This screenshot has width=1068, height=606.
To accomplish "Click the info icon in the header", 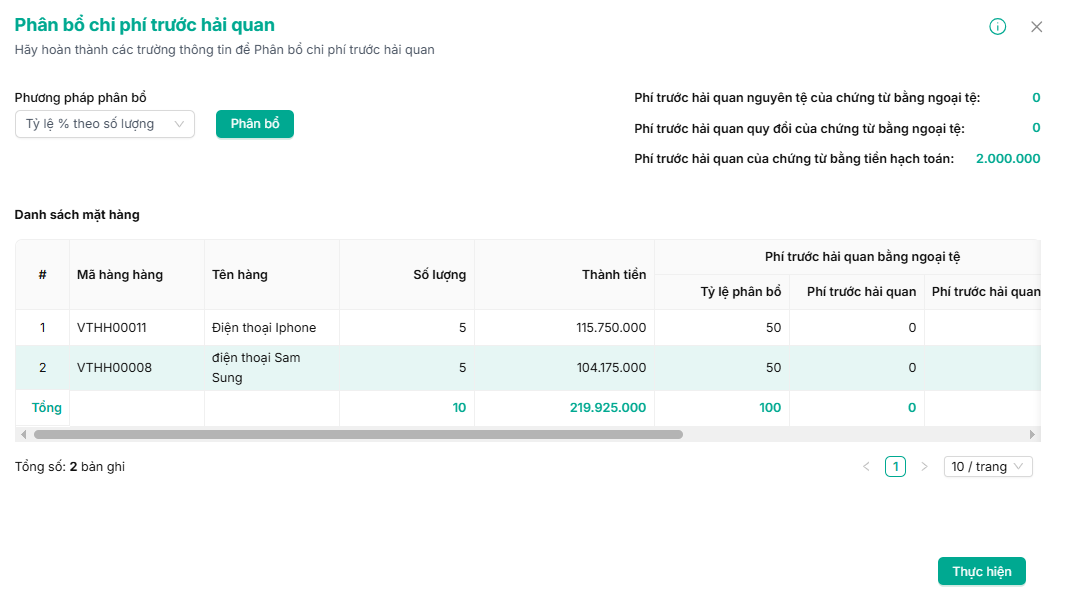I will (997, 27).
